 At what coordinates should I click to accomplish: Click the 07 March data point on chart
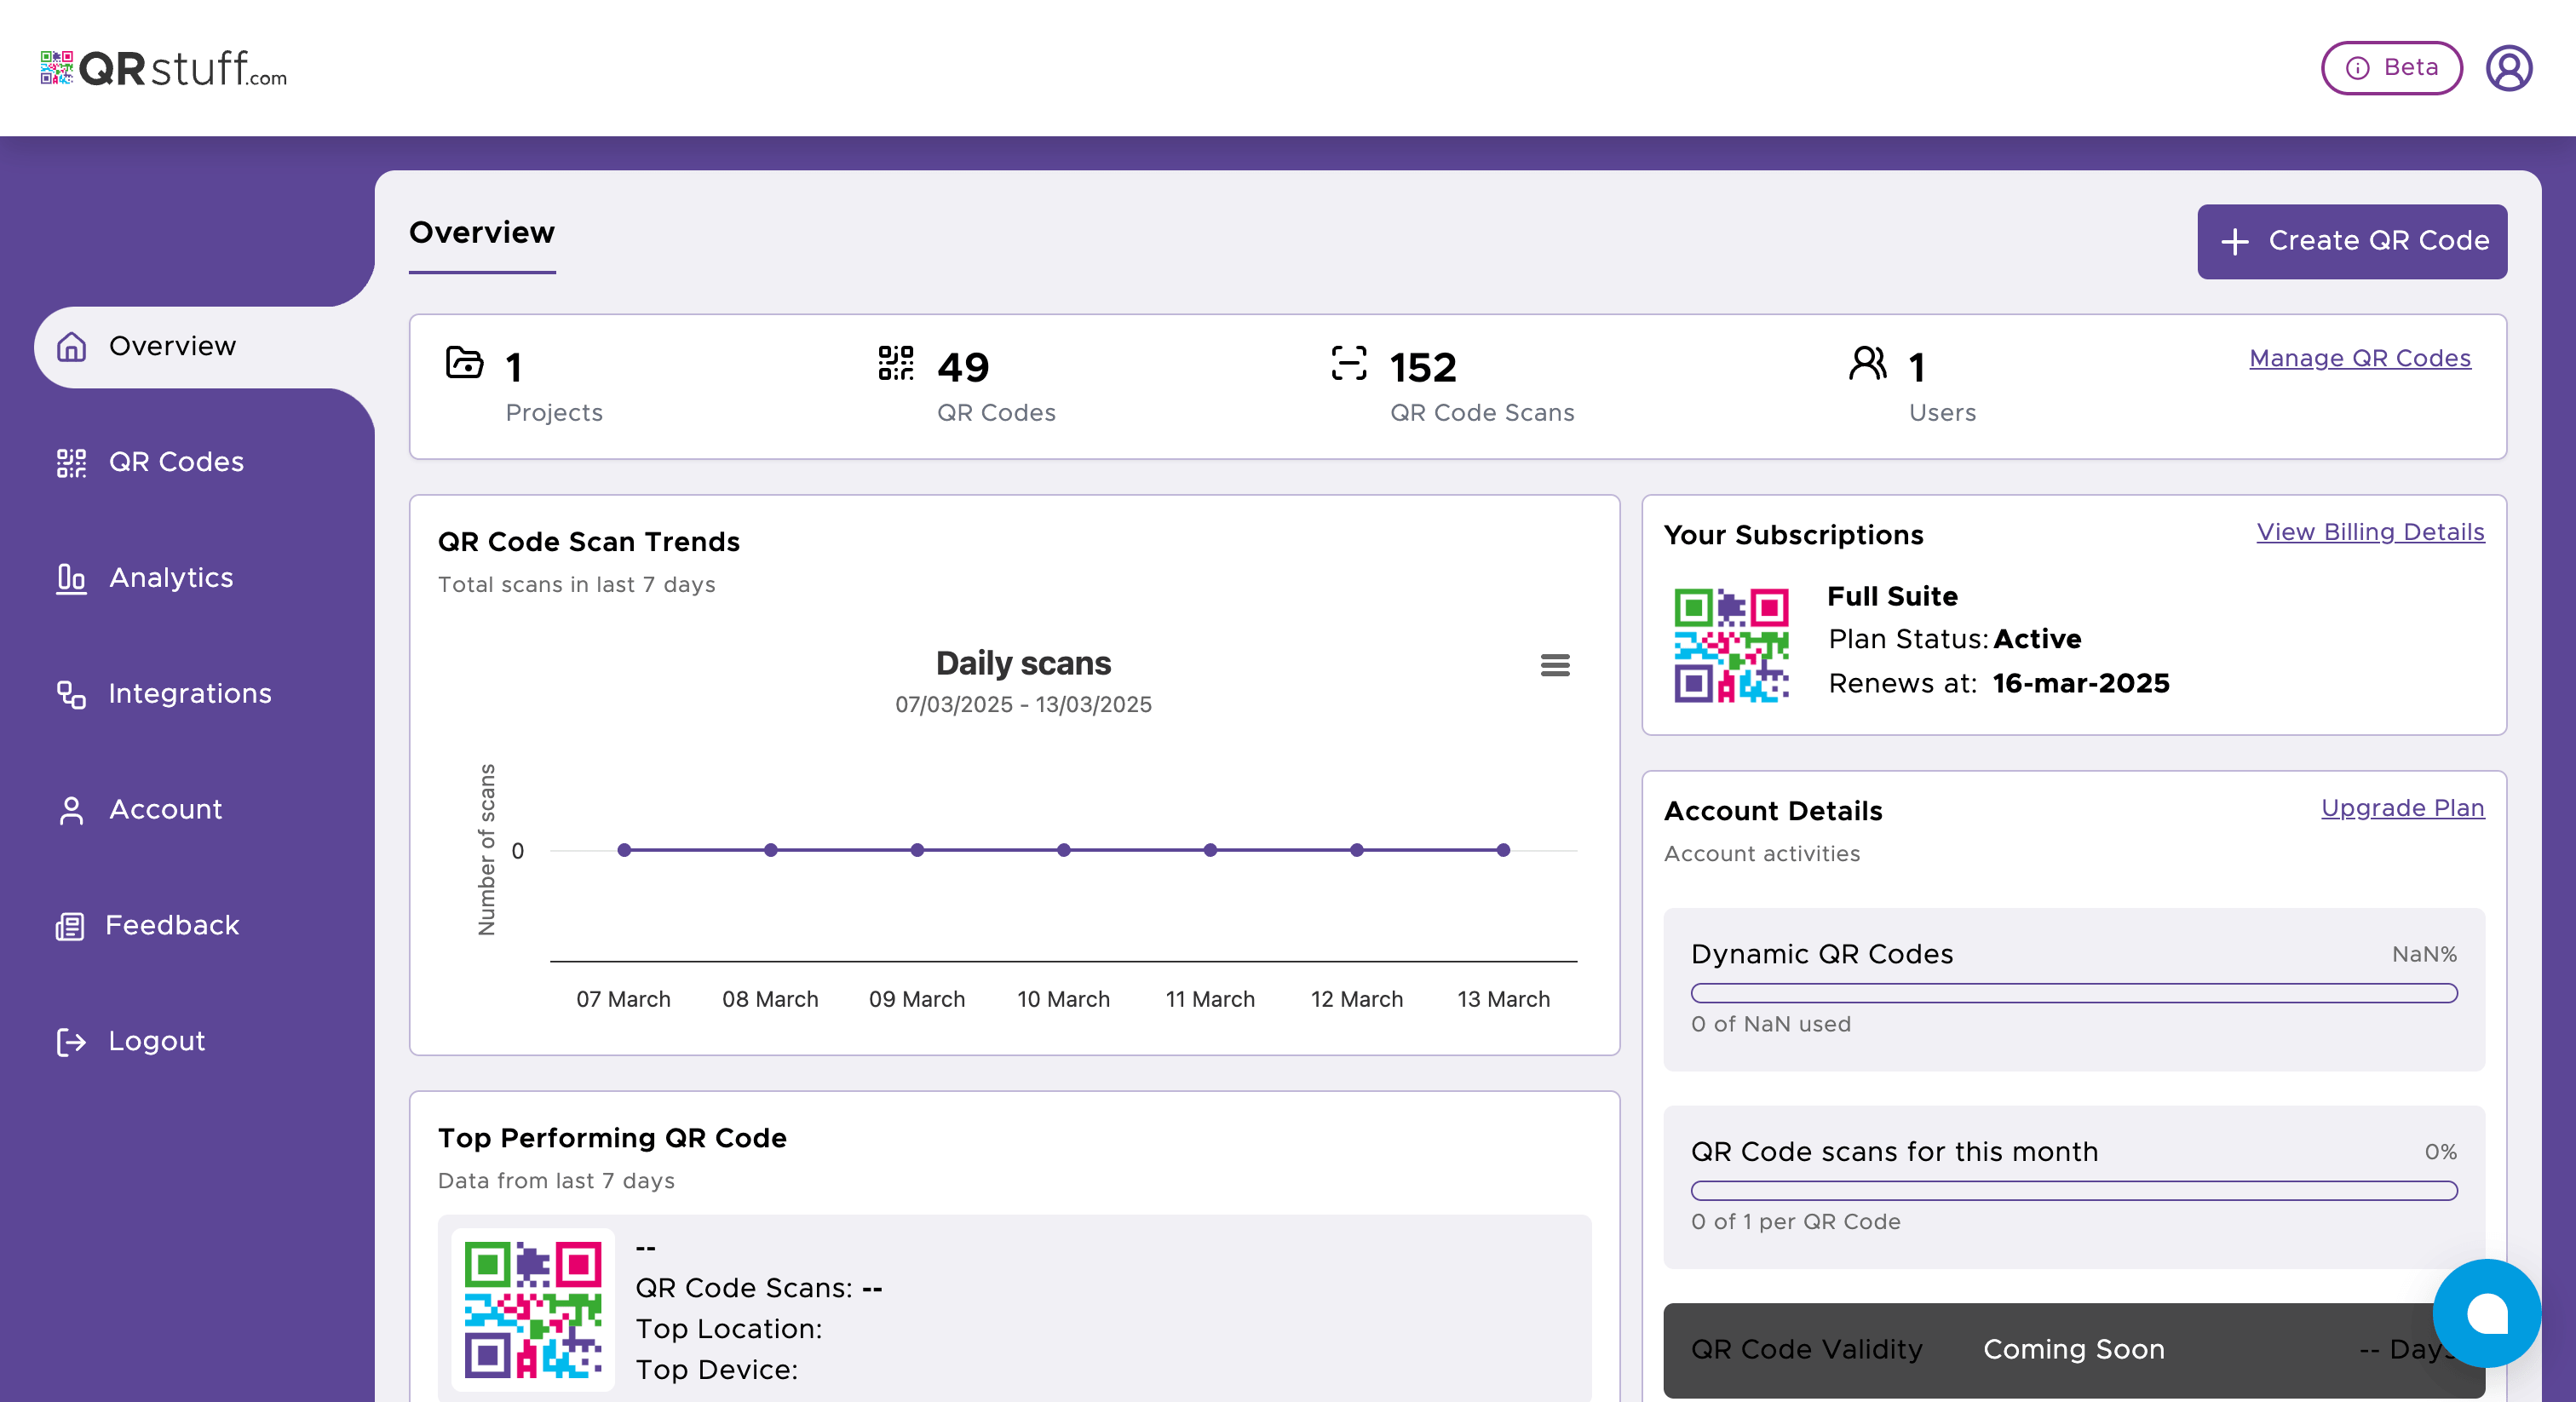coord(624,850)
